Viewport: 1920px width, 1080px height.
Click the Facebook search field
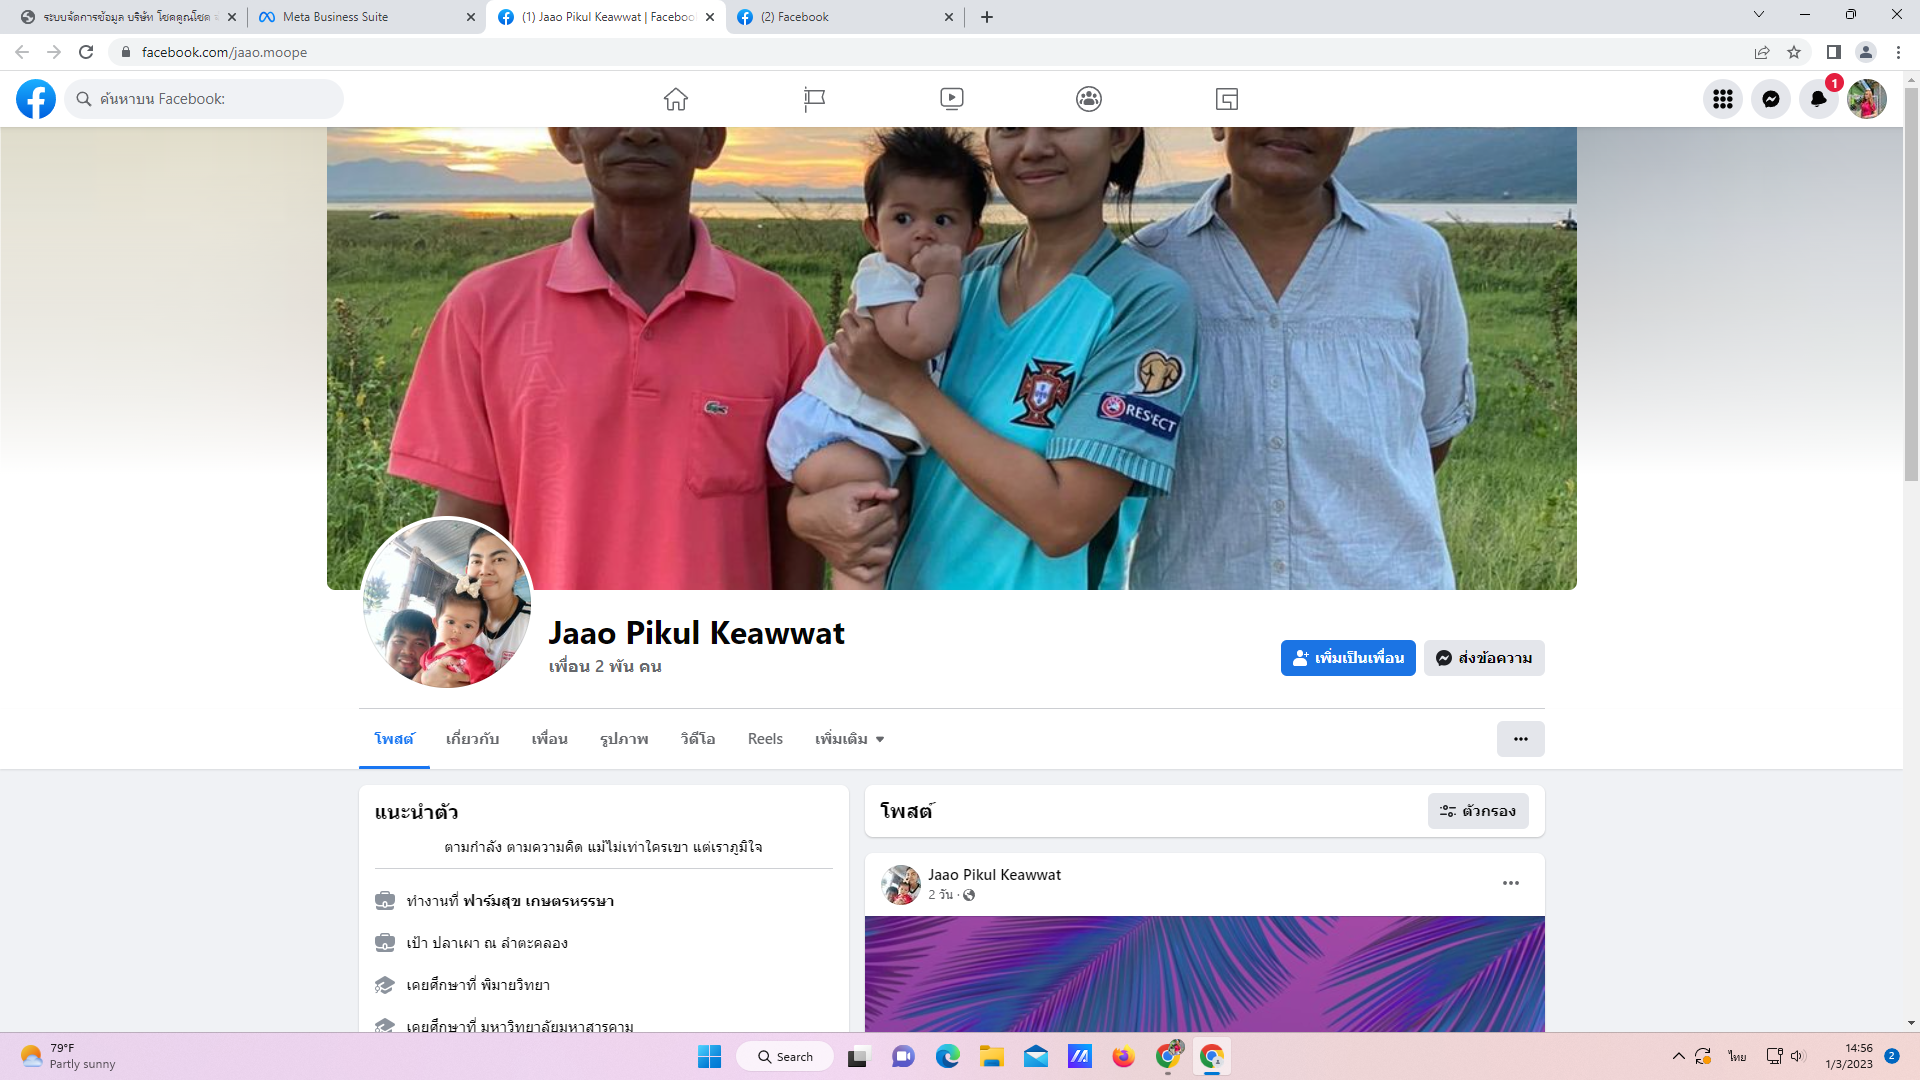[x=205, y=99]
